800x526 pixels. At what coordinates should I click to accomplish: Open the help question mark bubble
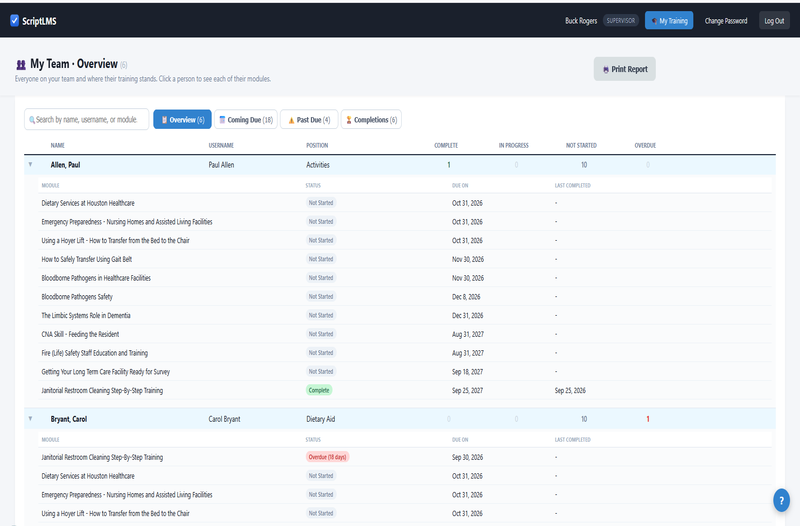[x=781, y=500]
